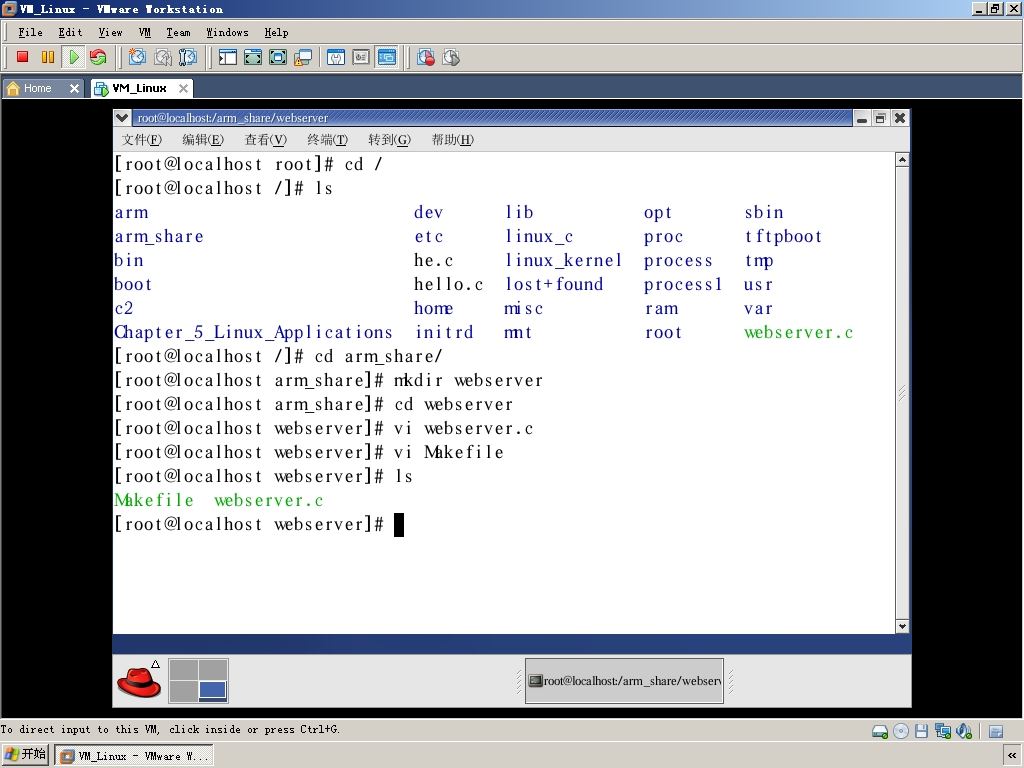This screenshot has width=1024, height=768.
Task: Click the network adapter status icon
Action: pyautogui.click(x=942, y=731)
